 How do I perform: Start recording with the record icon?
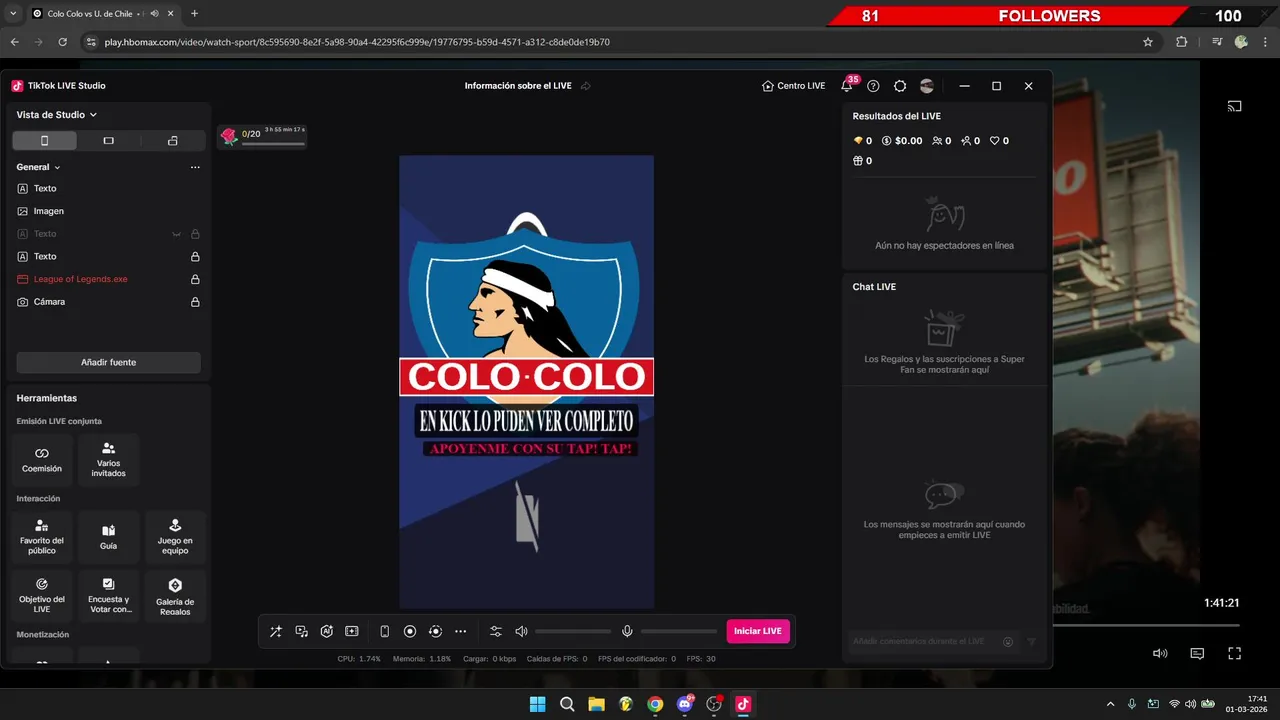click(410, 631)
